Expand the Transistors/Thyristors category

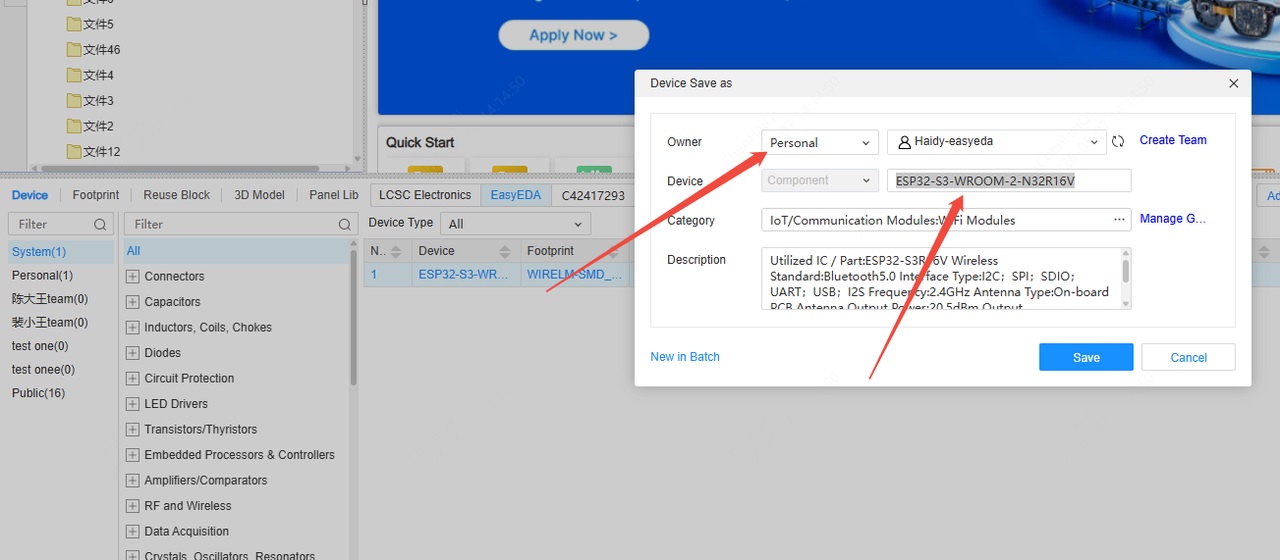coord(132,429)
